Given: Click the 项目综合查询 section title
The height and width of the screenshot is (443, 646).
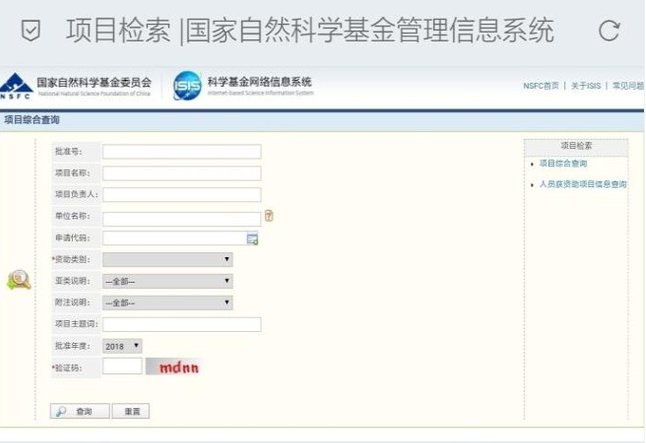Looking at the screenshot, I should [32, 120].
